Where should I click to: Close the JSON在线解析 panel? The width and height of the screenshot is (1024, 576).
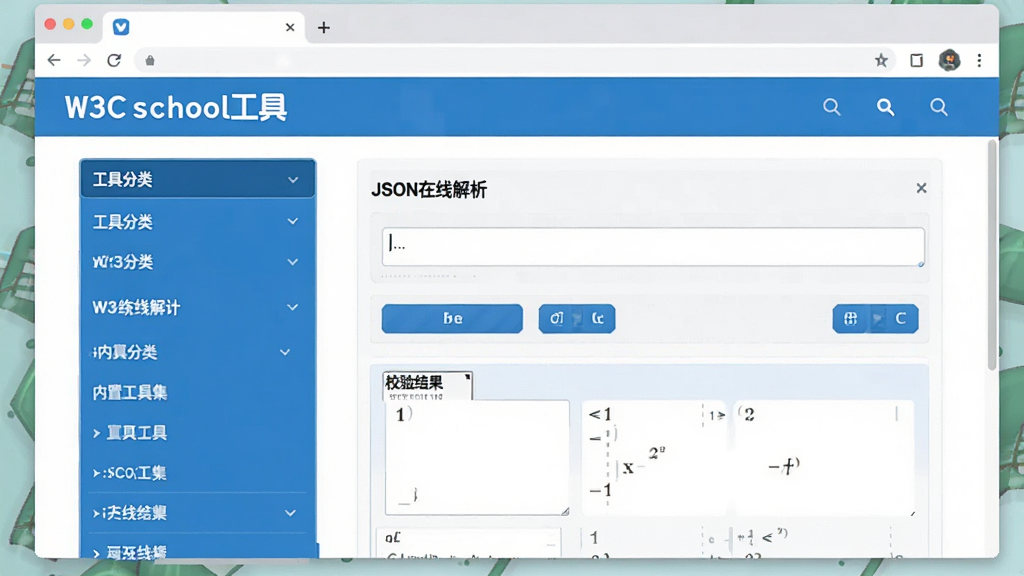point(921,188)
